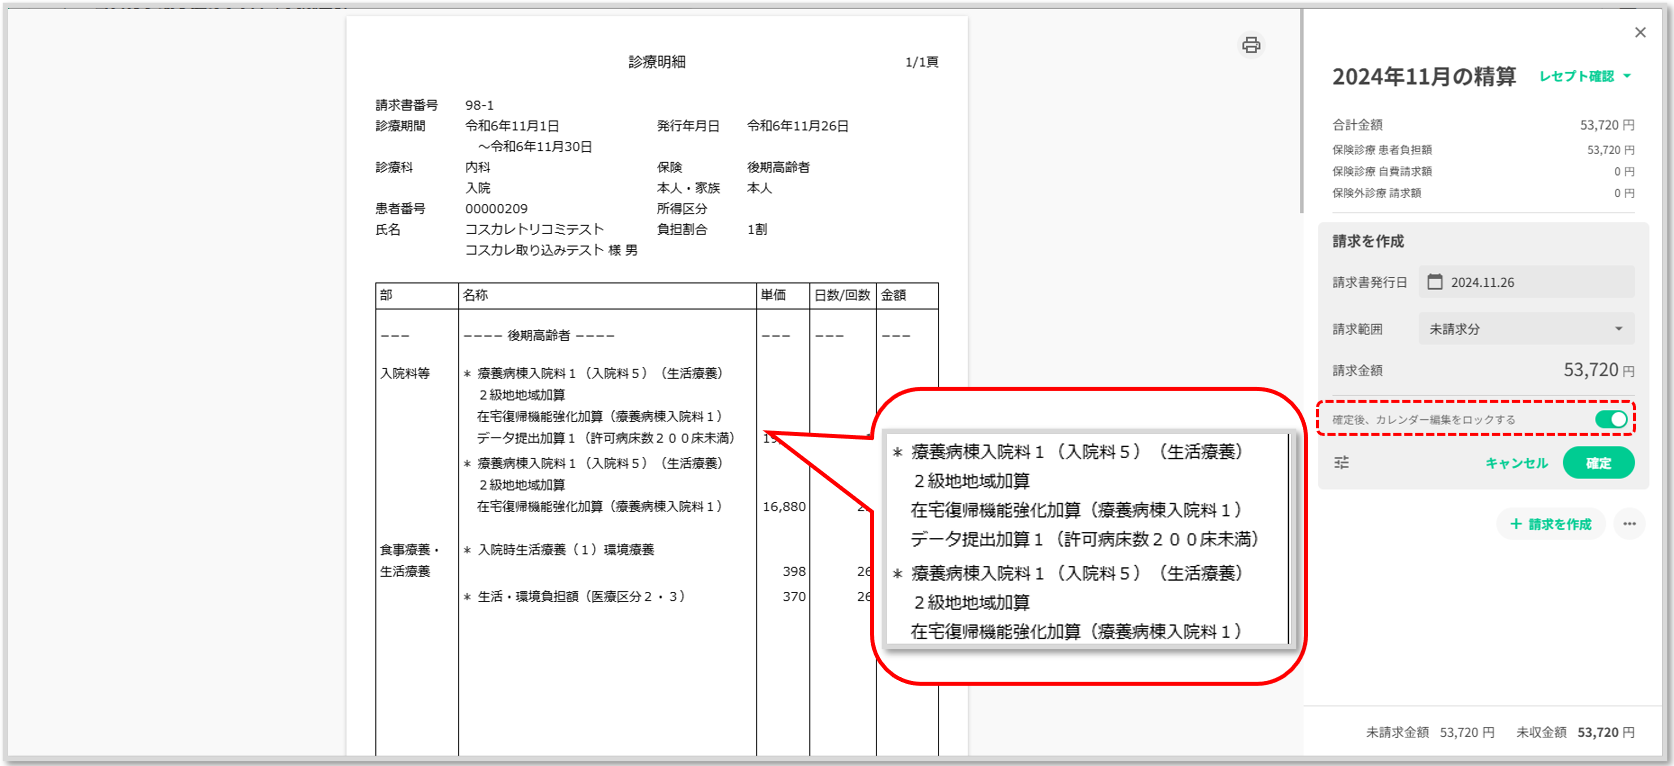Click the 単価 column header

[x=773, y=295]
